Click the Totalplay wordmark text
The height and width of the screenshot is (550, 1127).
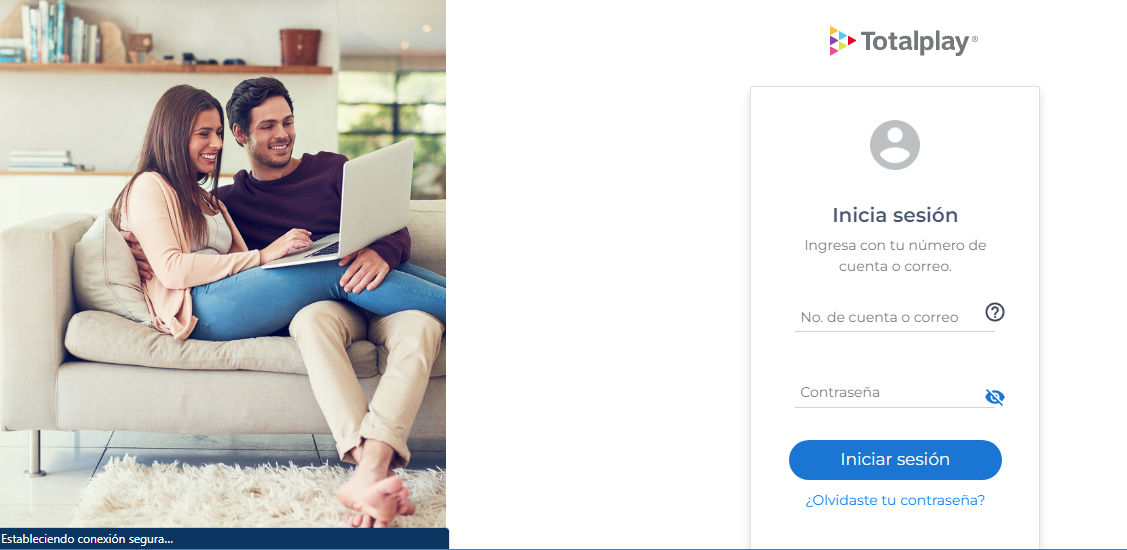coord(915,42)
